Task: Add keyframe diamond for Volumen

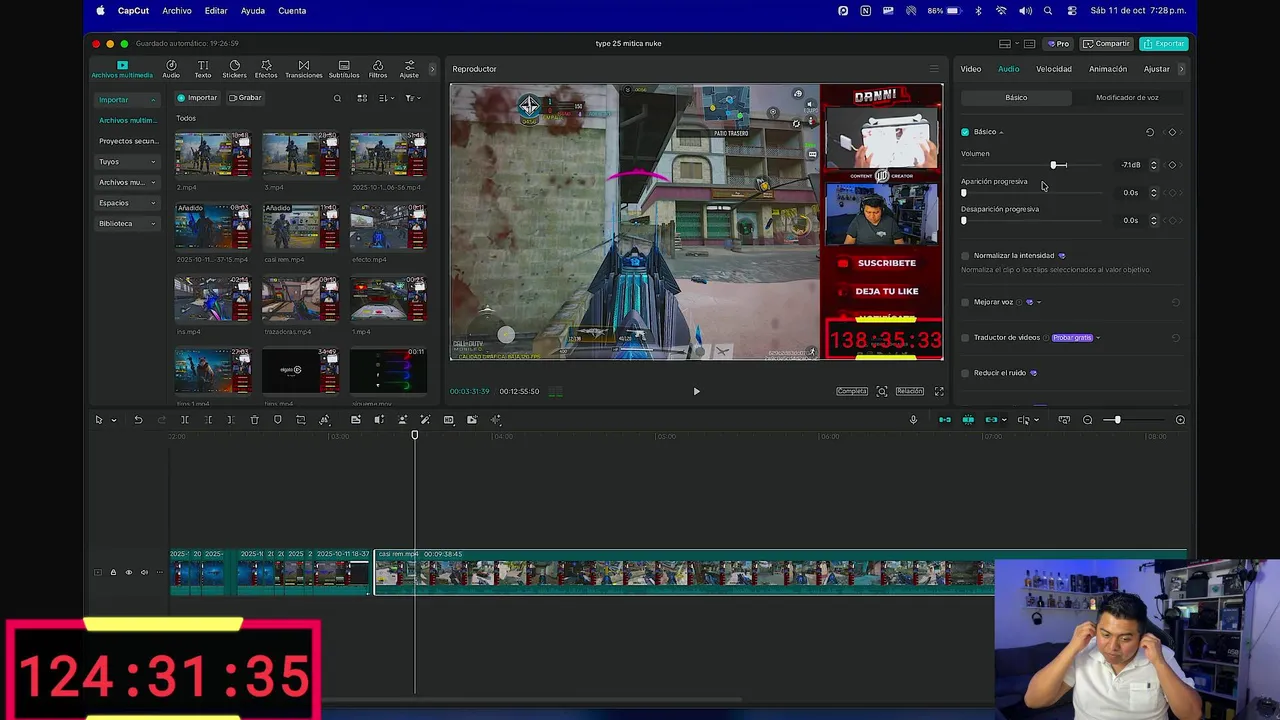Action: 1172,165
